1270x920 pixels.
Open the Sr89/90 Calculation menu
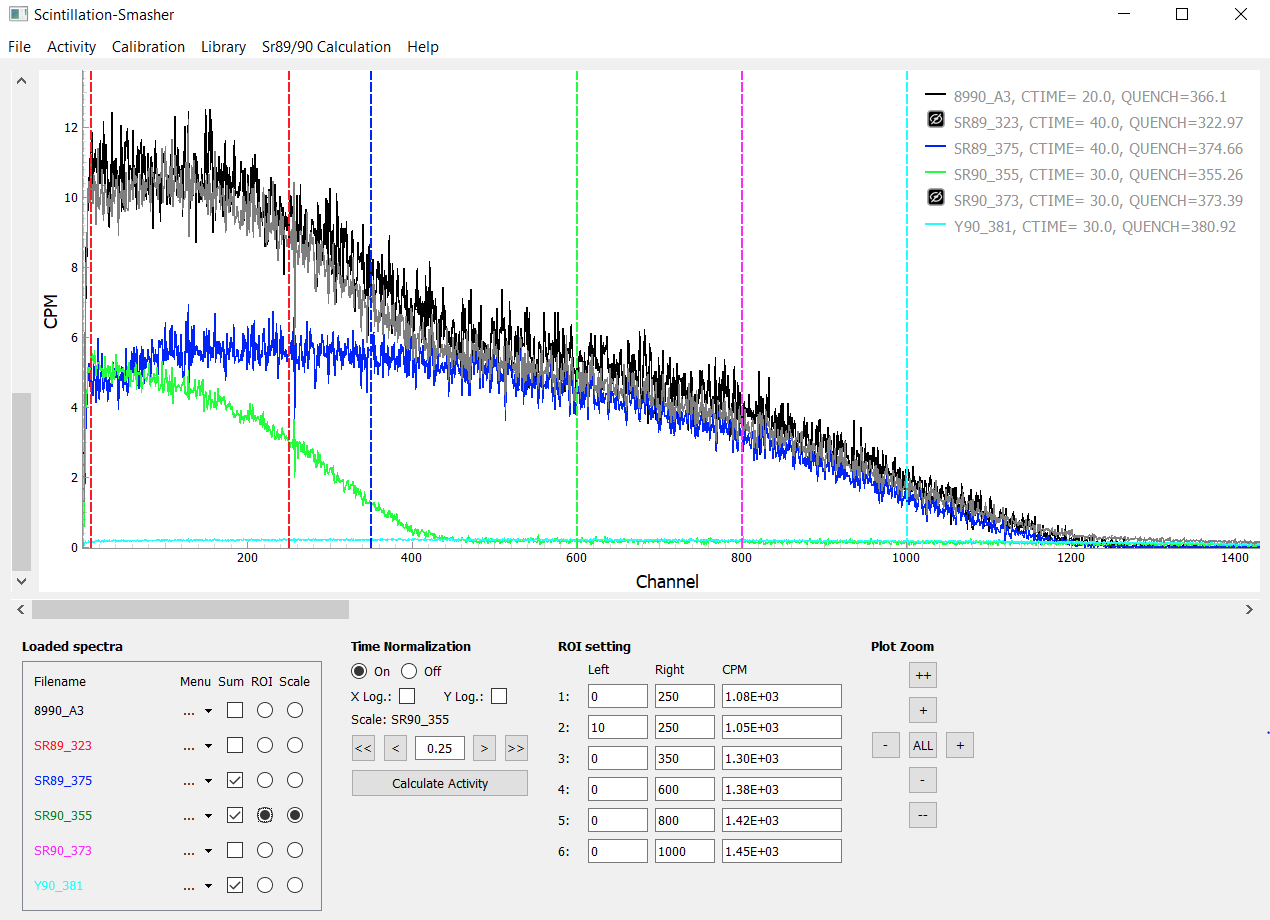pyautogui.click(x=326, y=47)
